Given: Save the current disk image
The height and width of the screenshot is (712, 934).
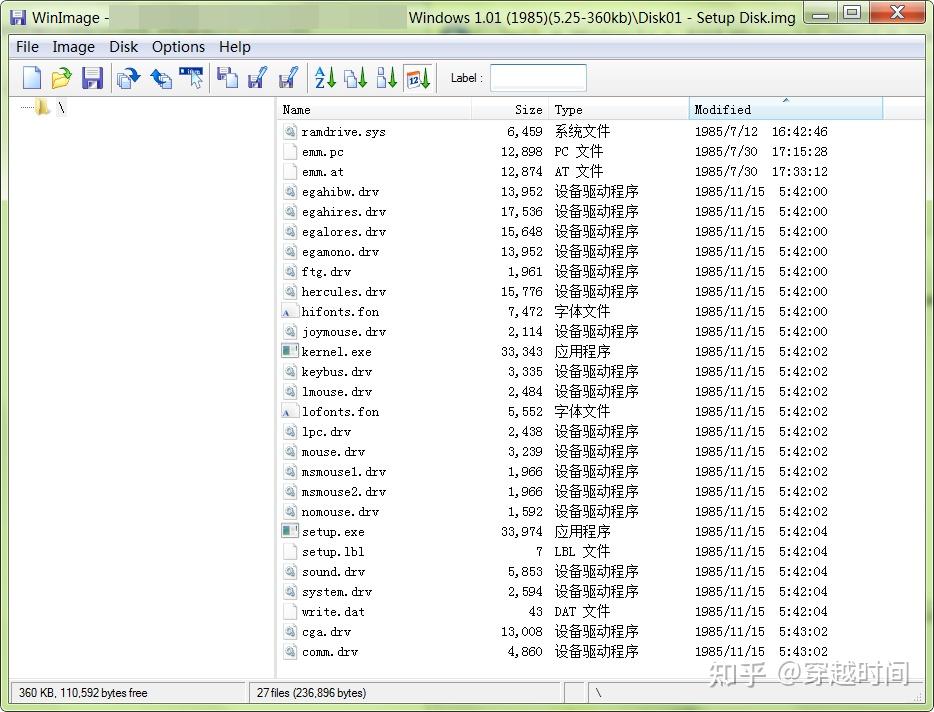Looking at the screenshot, I should click(92, 77).
